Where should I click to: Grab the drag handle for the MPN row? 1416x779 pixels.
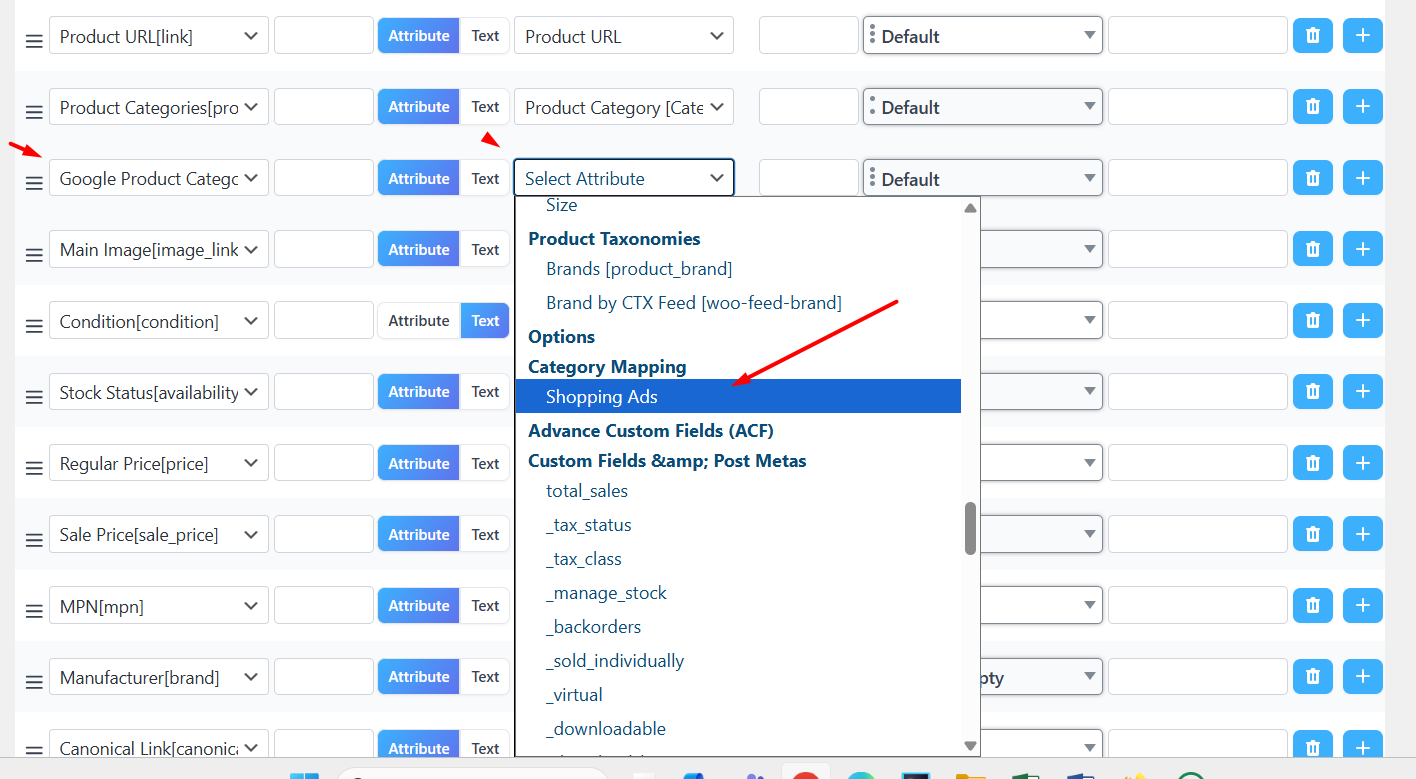point(34,610)
